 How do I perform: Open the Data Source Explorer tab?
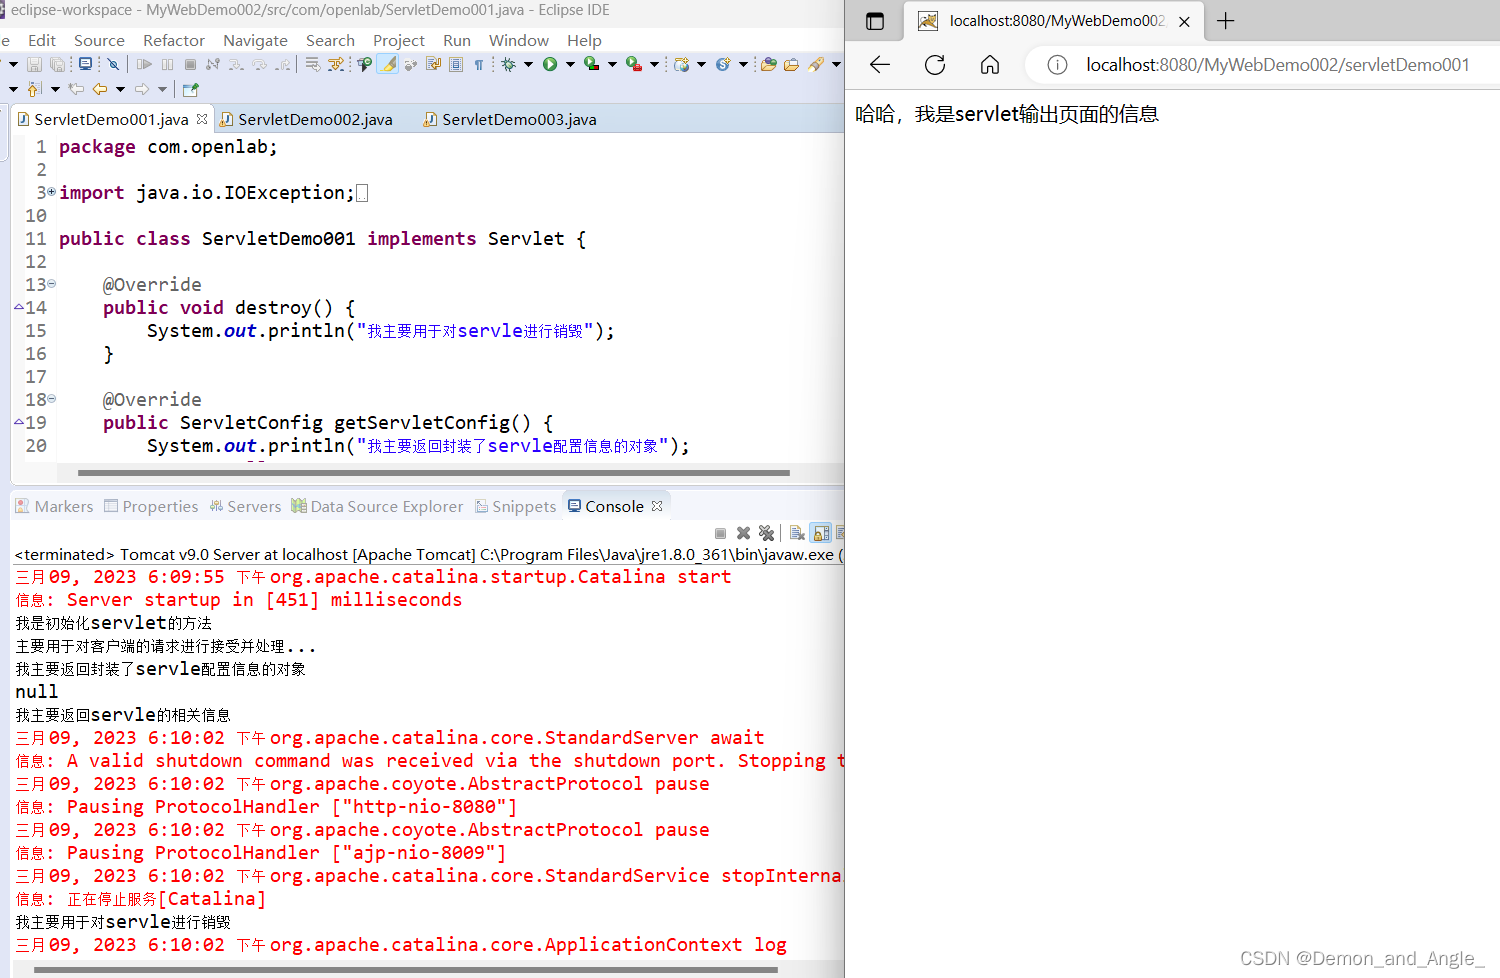click(x=377, y=506)
